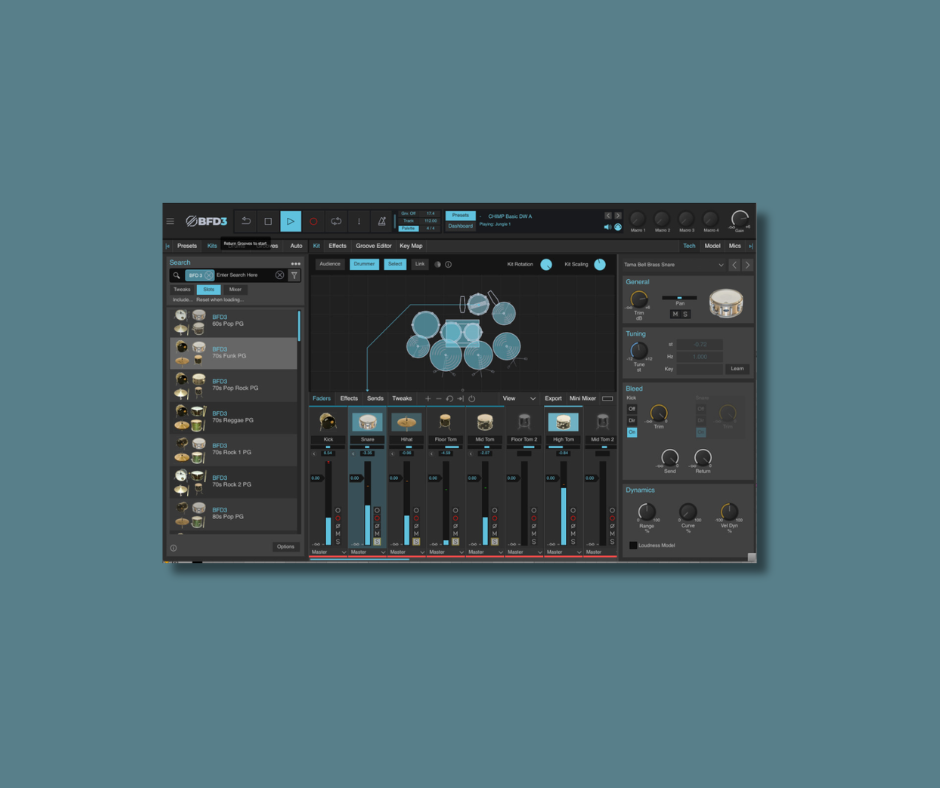
Task: Open Kick channel Master output dropdown
Action: coord(329,552)
